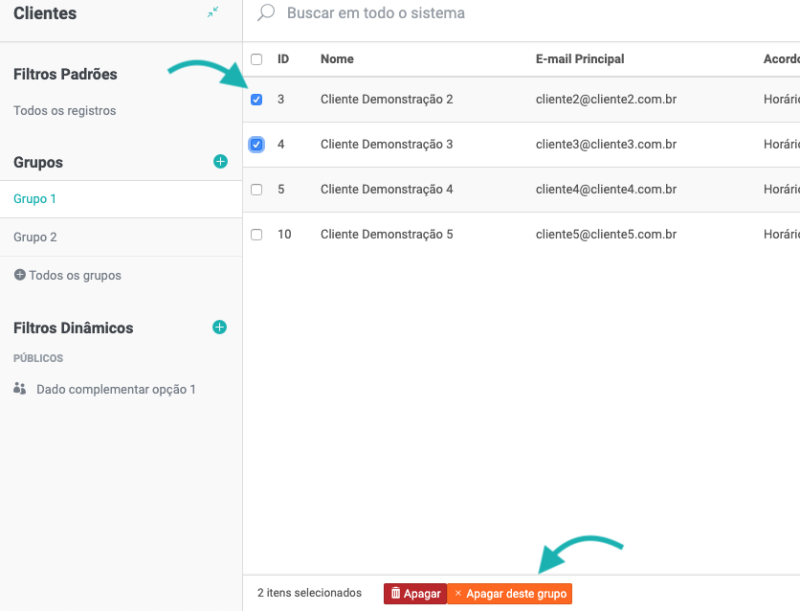Open the Grupo 2 group
Viewport: 800px width, 611px height.
(x=35, y=237)
